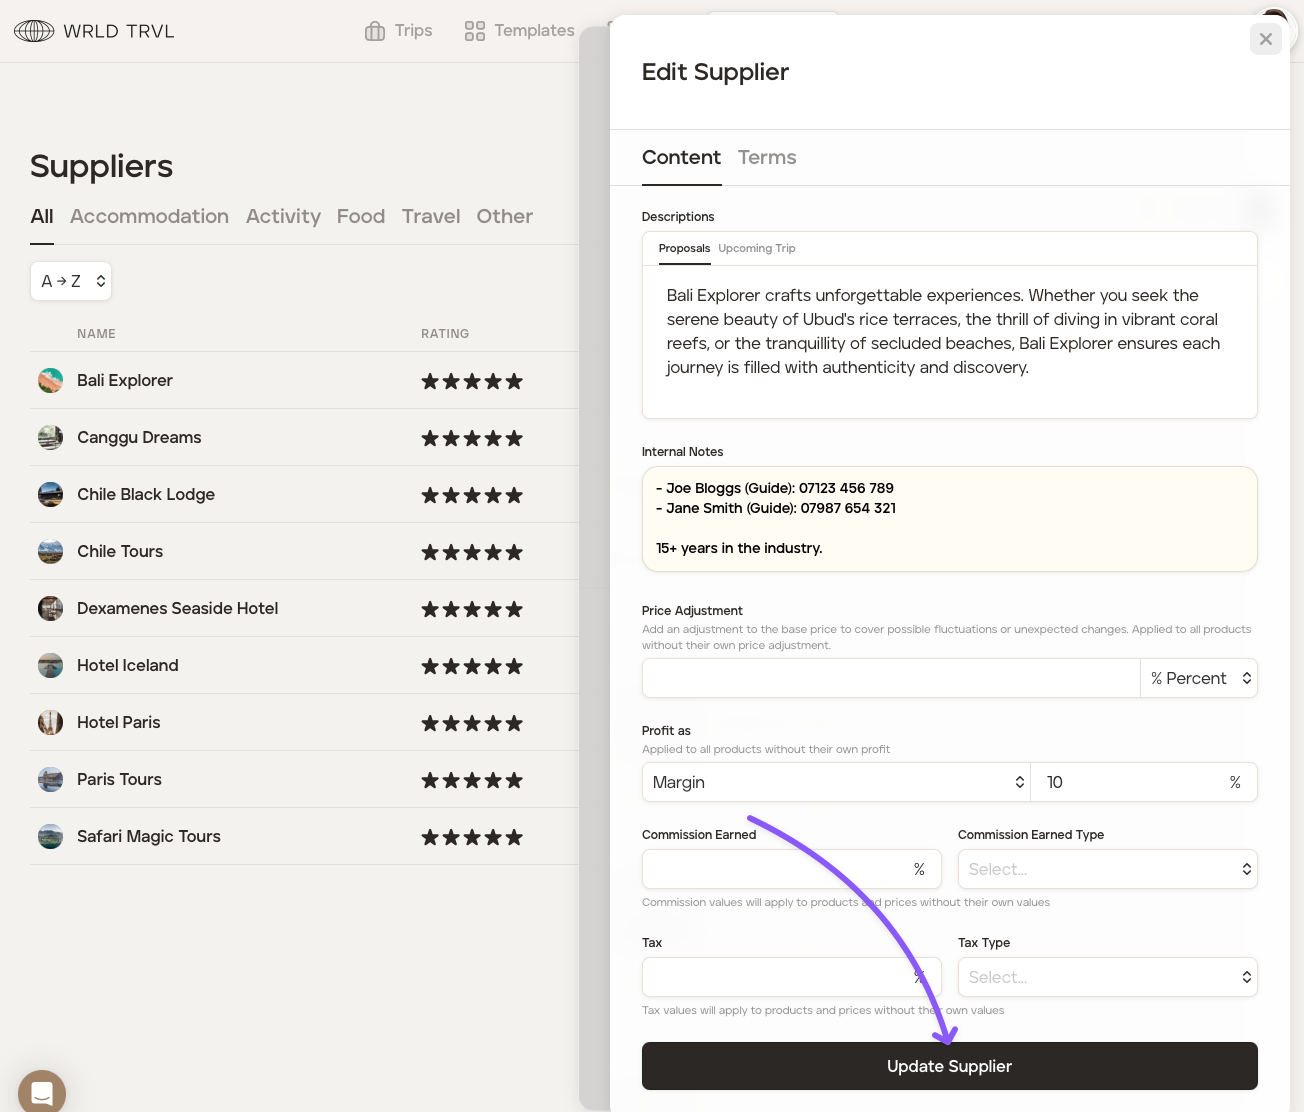Expand the Percent price adjustment type dropdown
Image resolution: width=1304 pixels, height=1112 pixels.
pos(1199,678)
